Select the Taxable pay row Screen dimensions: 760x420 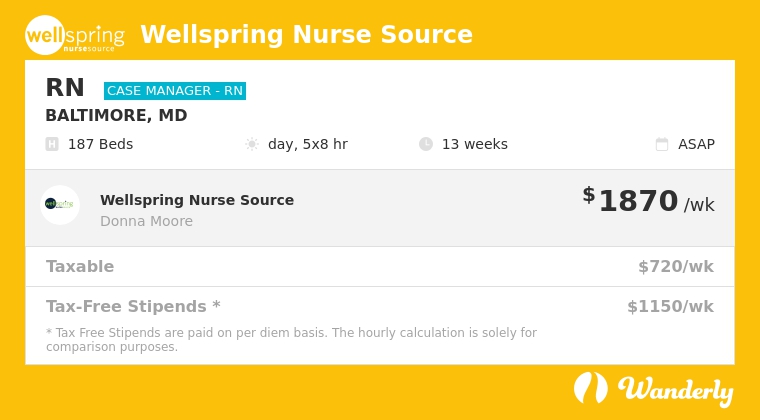[380, 267]
